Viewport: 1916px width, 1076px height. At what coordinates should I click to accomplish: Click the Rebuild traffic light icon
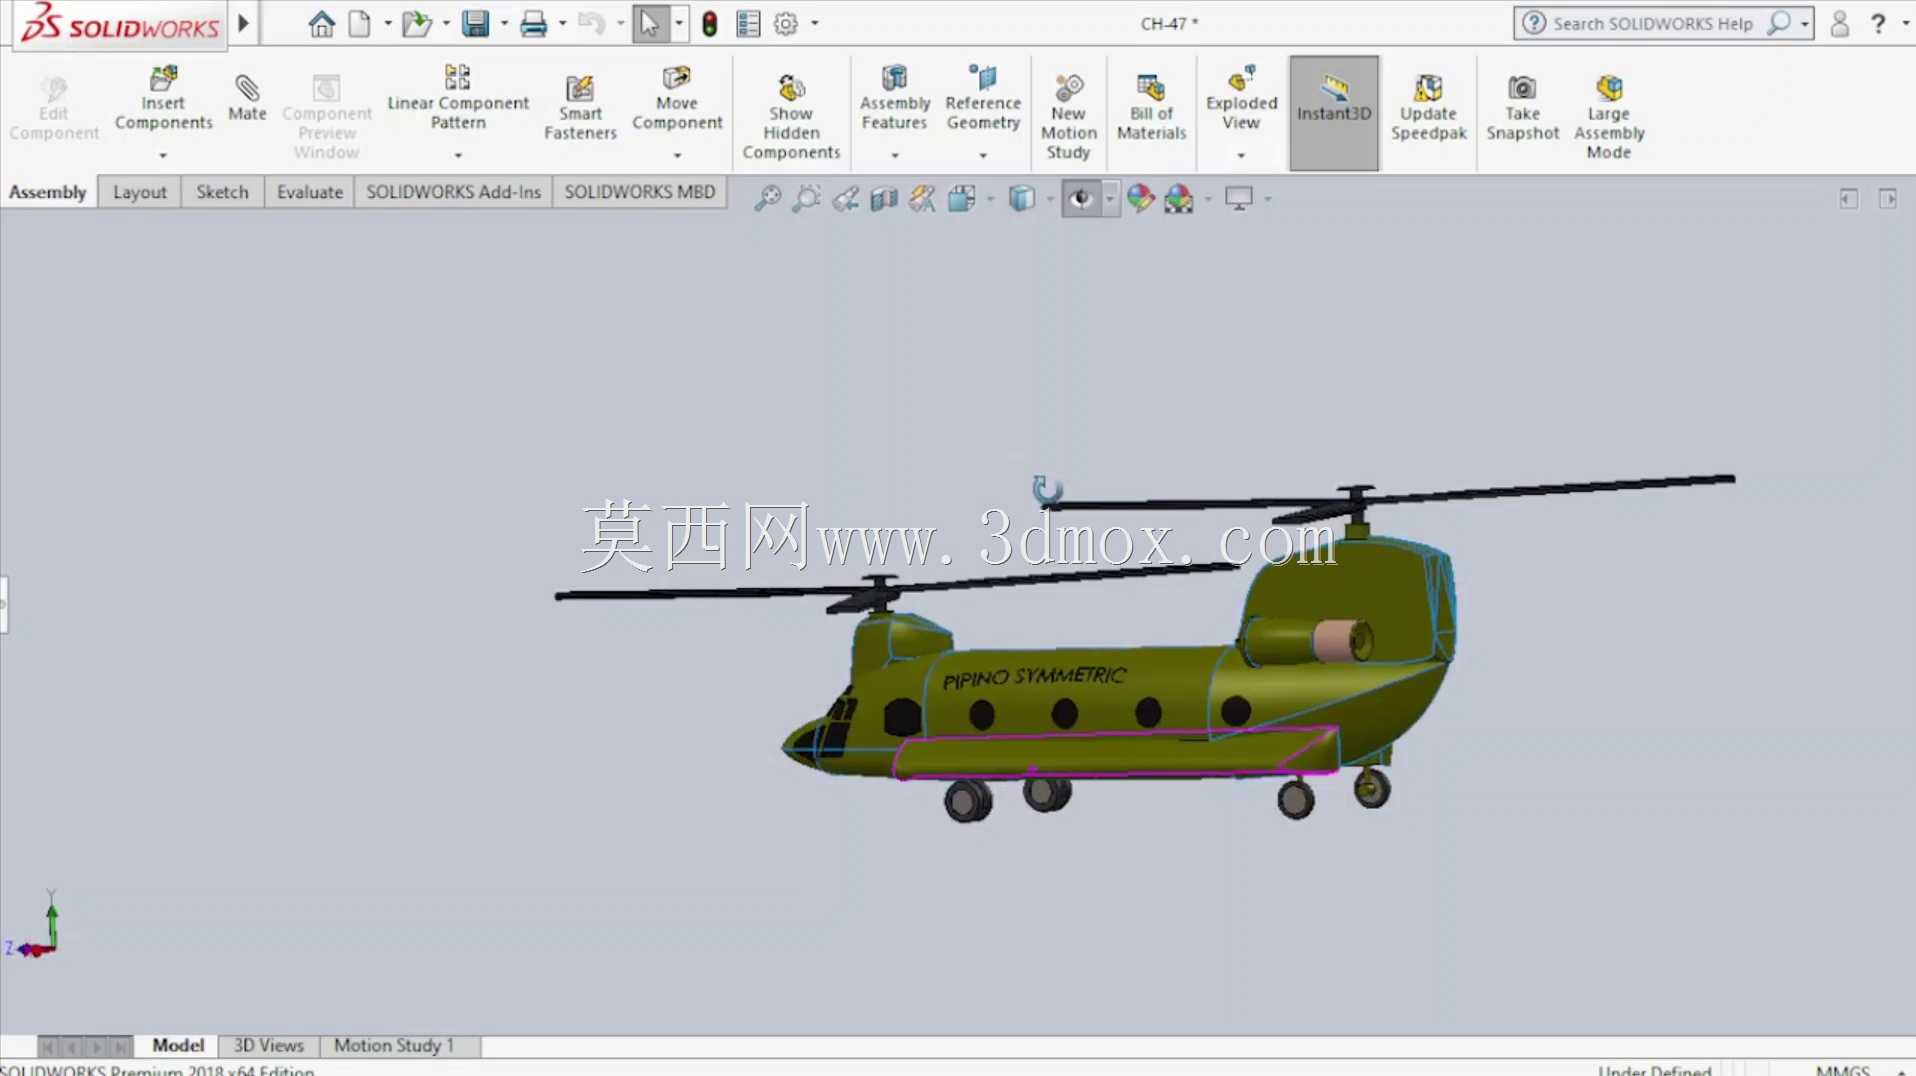710,23
